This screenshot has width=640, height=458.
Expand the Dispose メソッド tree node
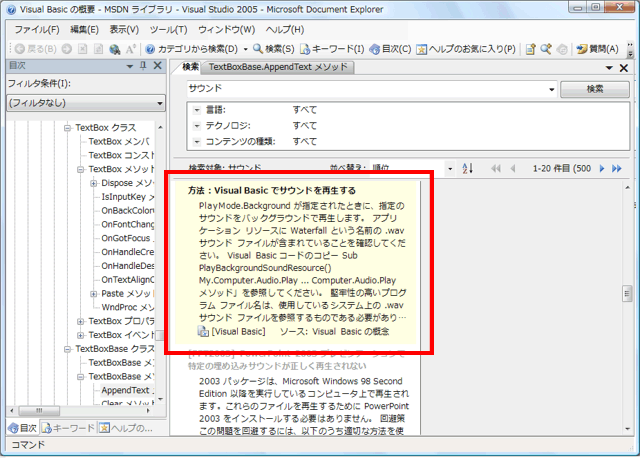(93, 183)
